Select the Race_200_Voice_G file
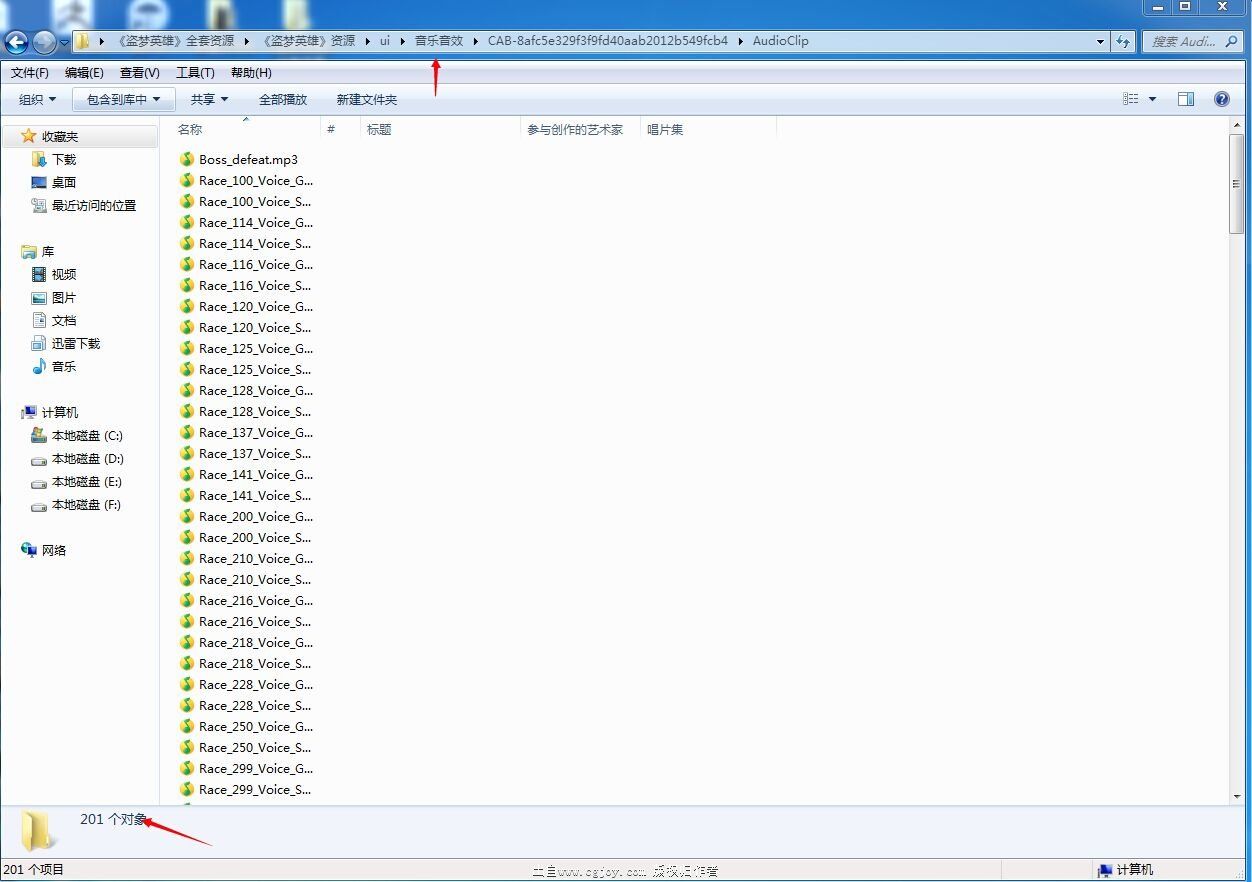 (x=256, y=516)
